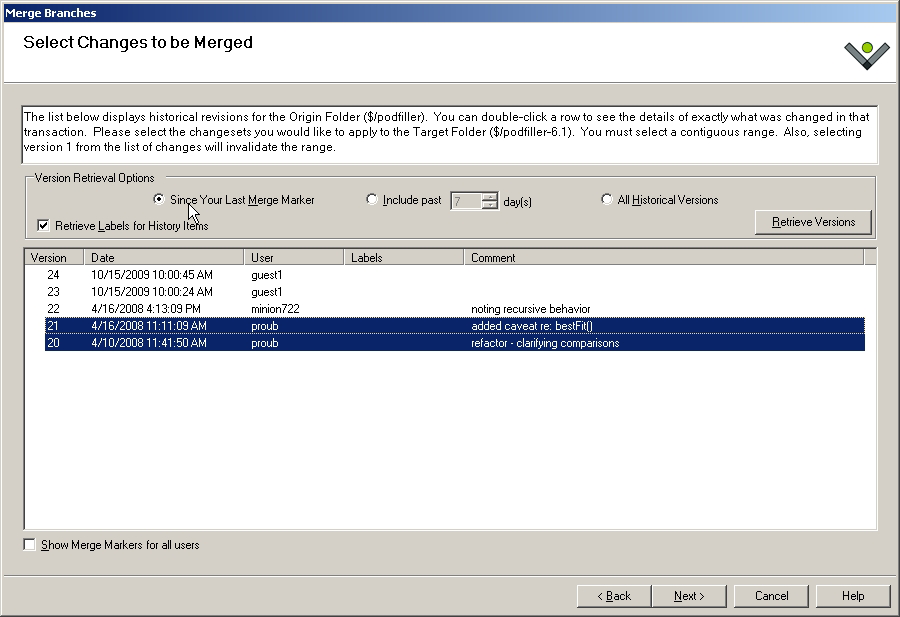The width and height of the screenshot is (900, 617).
Task: Choose the Include past days radio button
Action: tap(373, 200)
